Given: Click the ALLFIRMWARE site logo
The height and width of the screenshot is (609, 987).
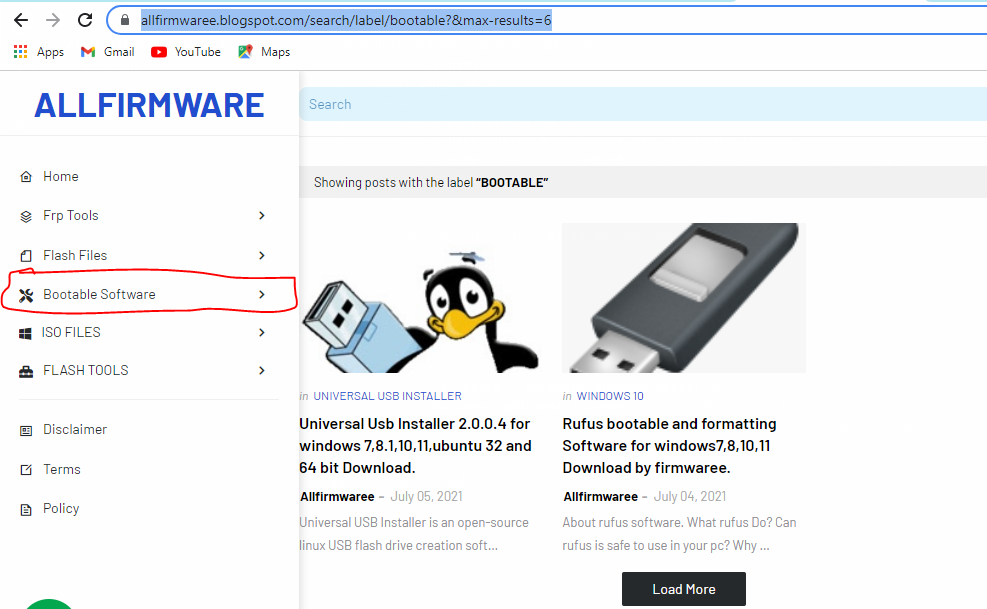Looking at the screenshot, I should tap(149, 105).
